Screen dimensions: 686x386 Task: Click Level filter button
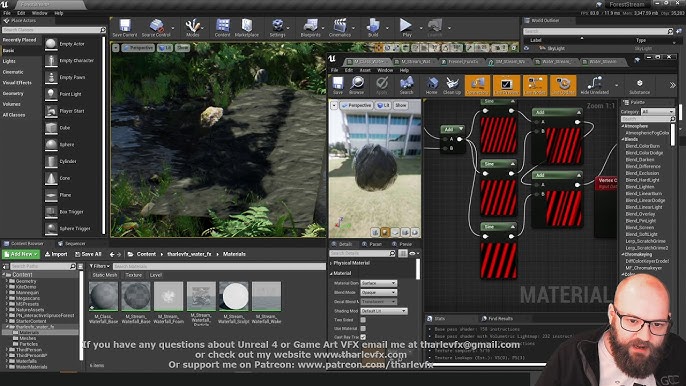[156, 275]
